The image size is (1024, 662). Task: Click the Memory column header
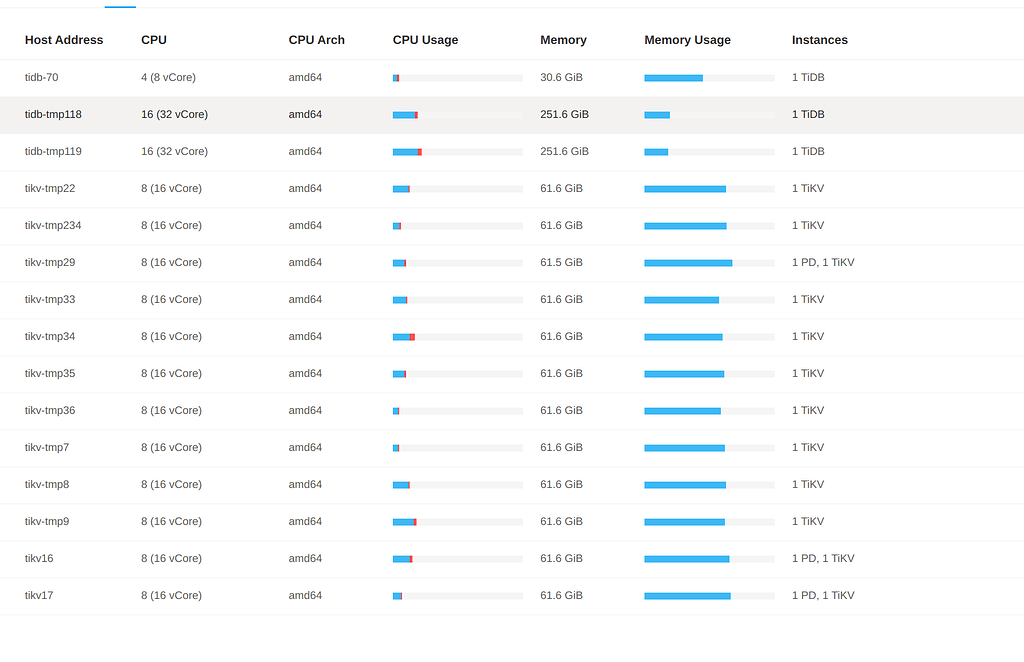click(563, 40)
